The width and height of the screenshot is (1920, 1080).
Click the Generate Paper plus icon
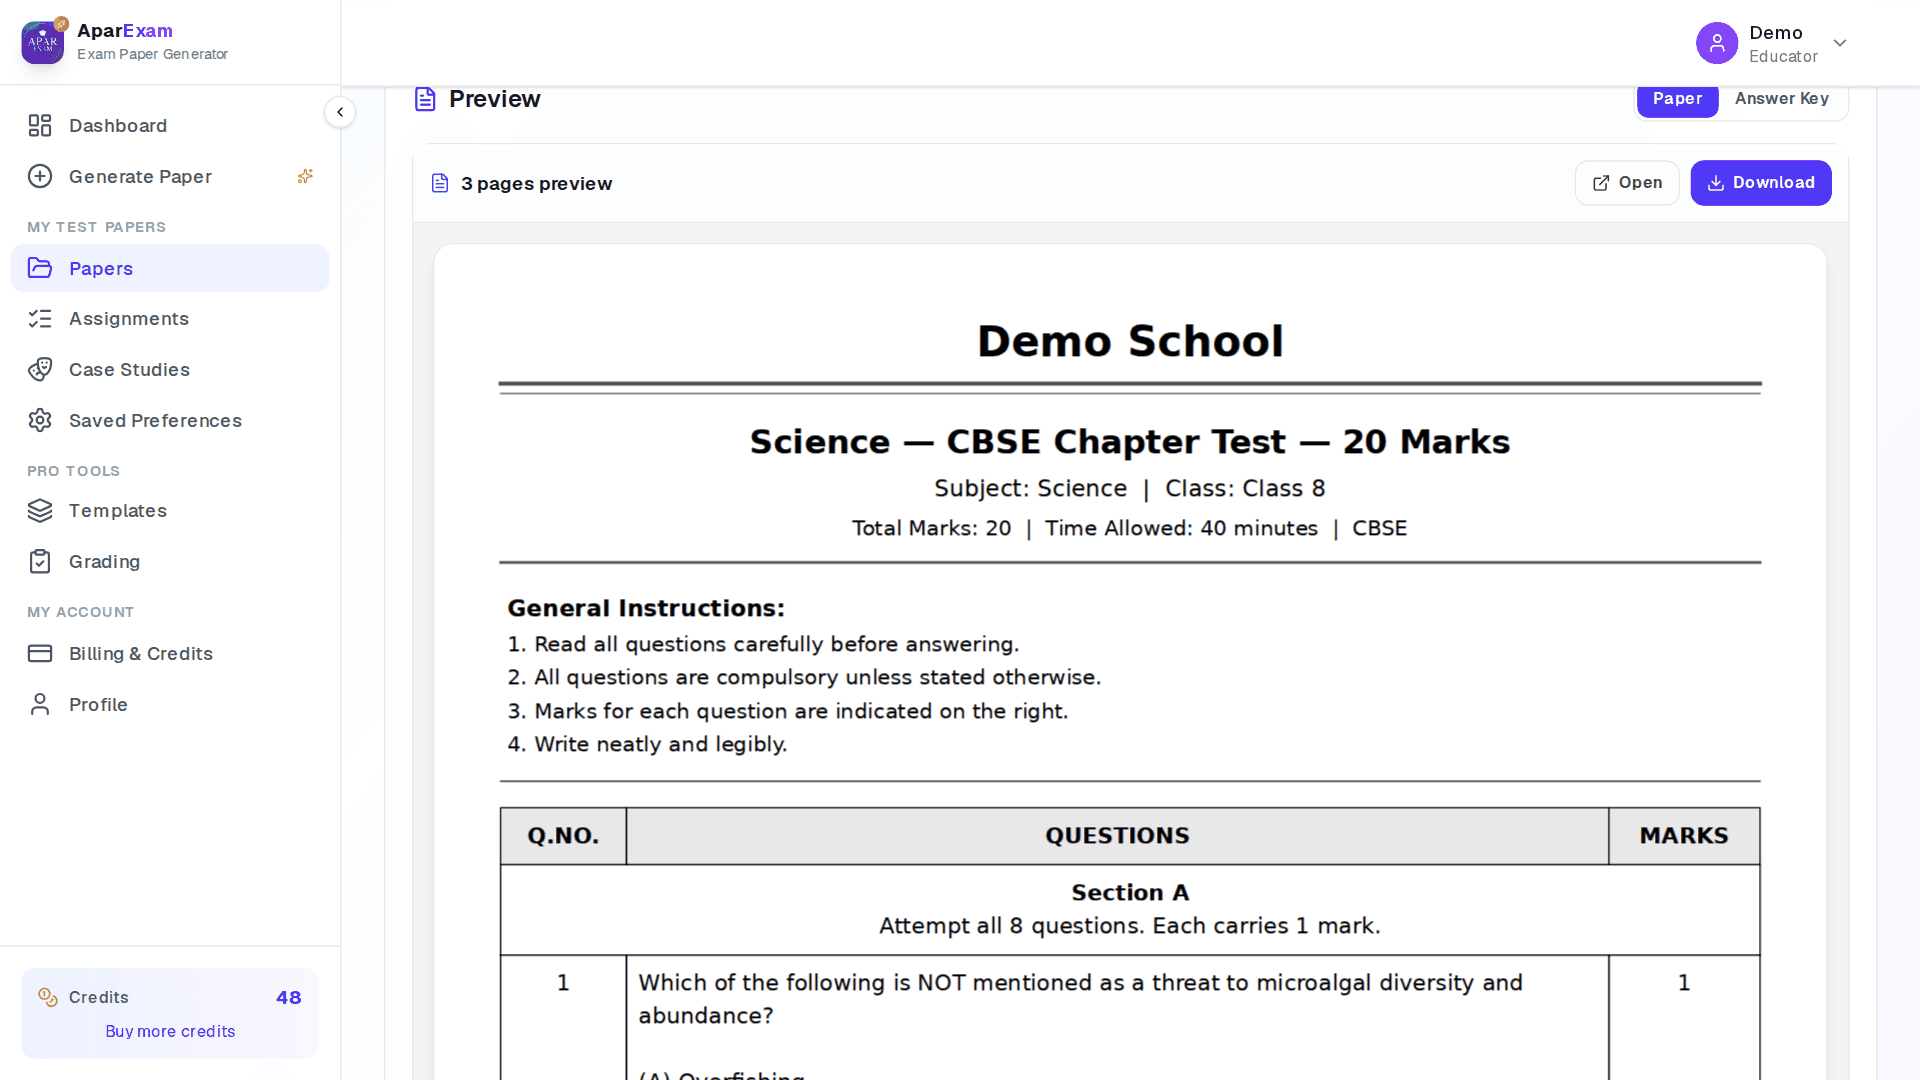[40, 177]
